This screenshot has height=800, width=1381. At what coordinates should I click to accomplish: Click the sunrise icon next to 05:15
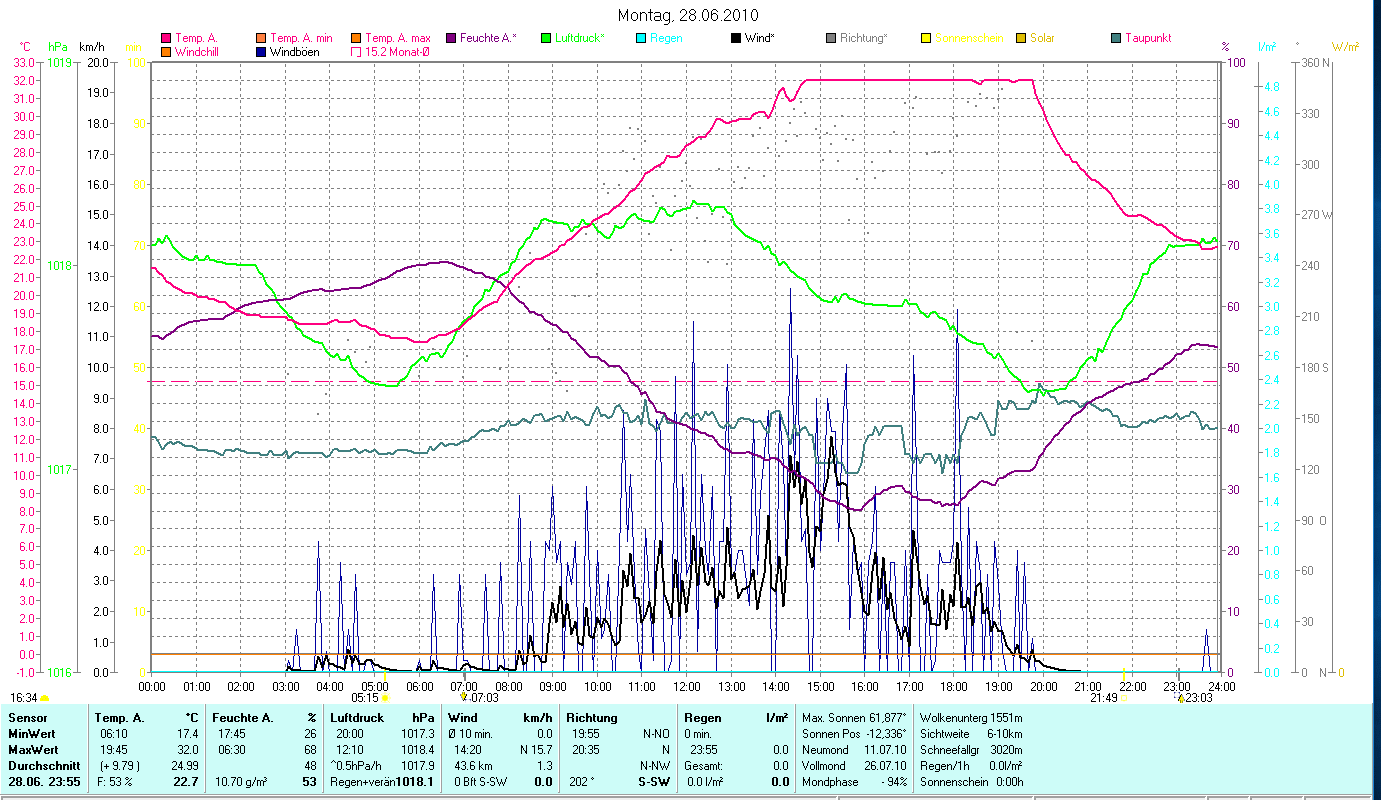click(x=385, y=698)
